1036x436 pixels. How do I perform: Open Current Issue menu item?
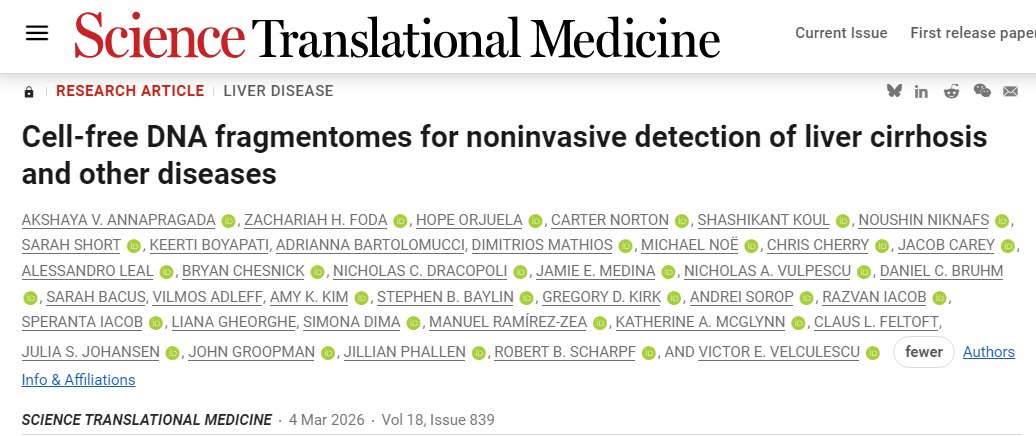(841, 33)
